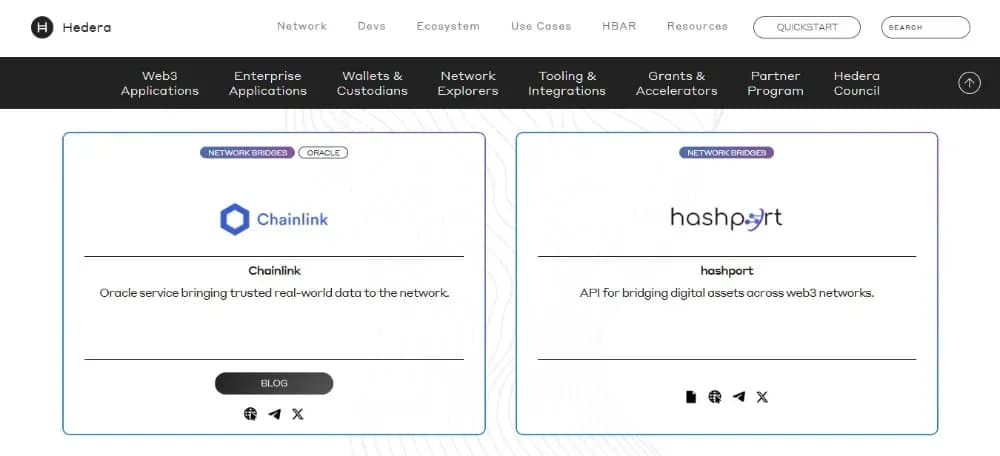Open Chainlink's X social icon
Screen dimensions: 1000x456
[298, 414]
